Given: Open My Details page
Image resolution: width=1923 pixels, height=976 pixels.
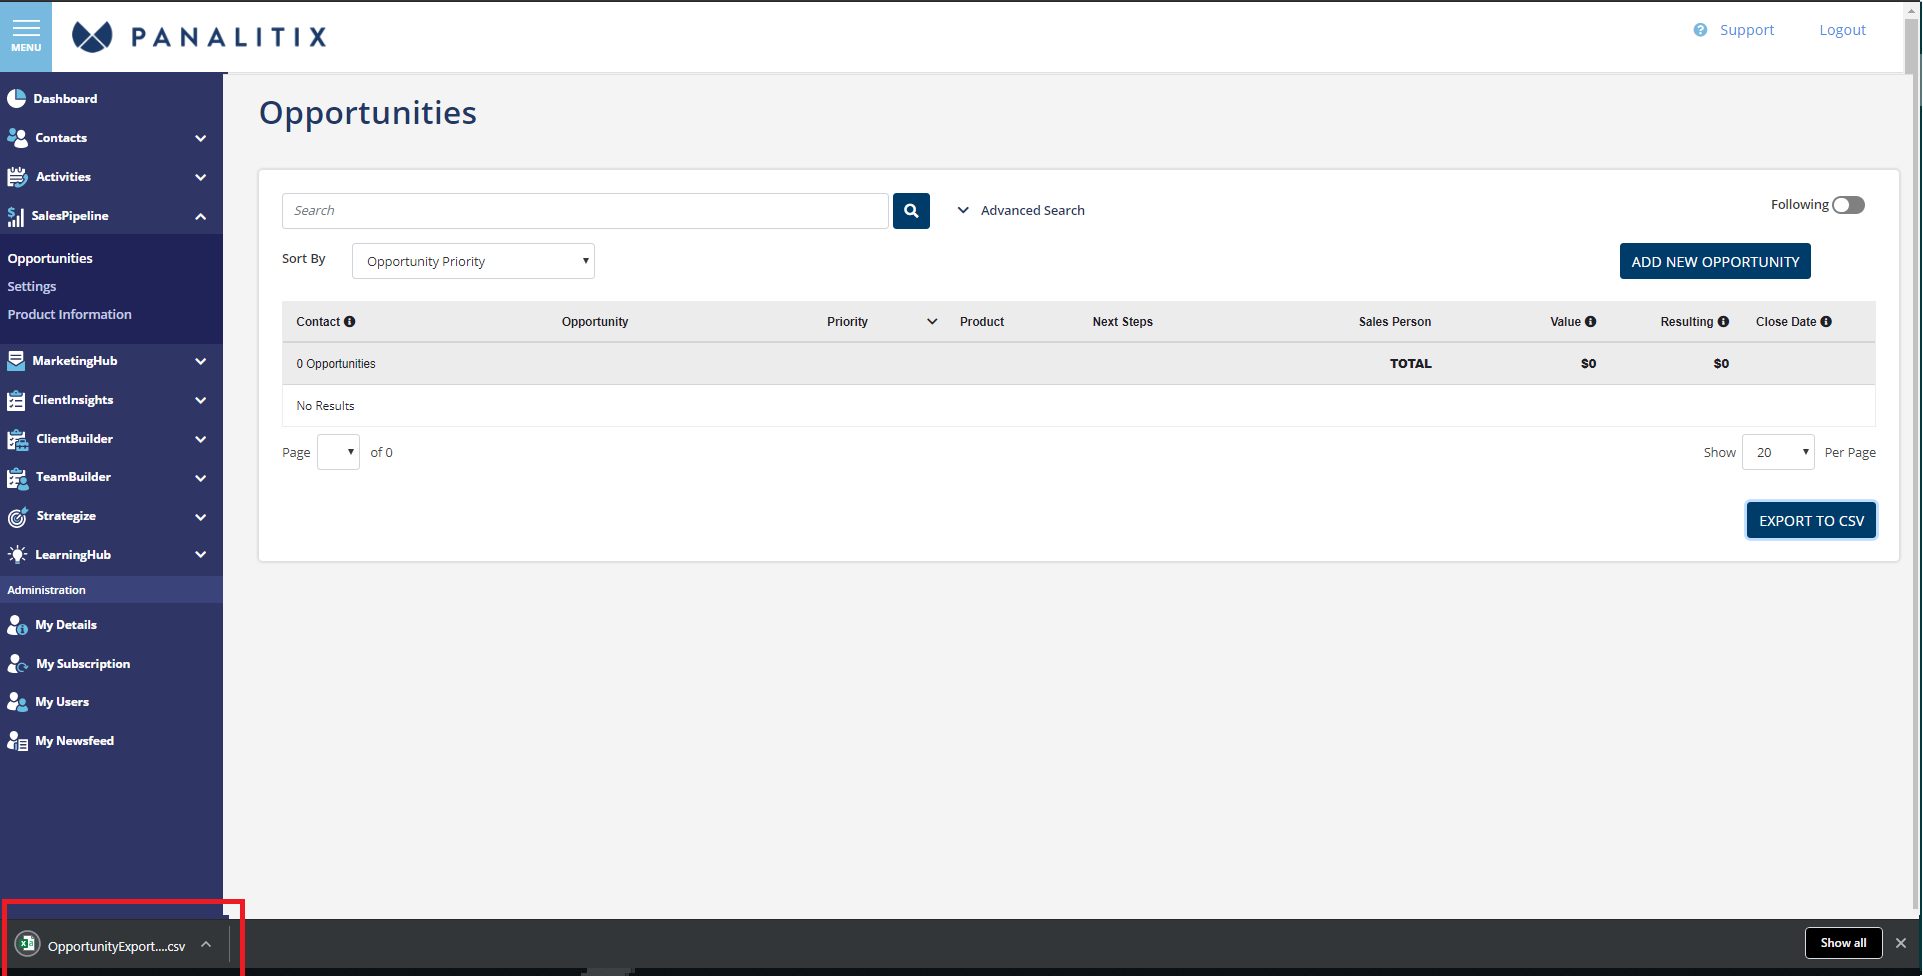Looking at the screenshot, I should coord(66,625).
